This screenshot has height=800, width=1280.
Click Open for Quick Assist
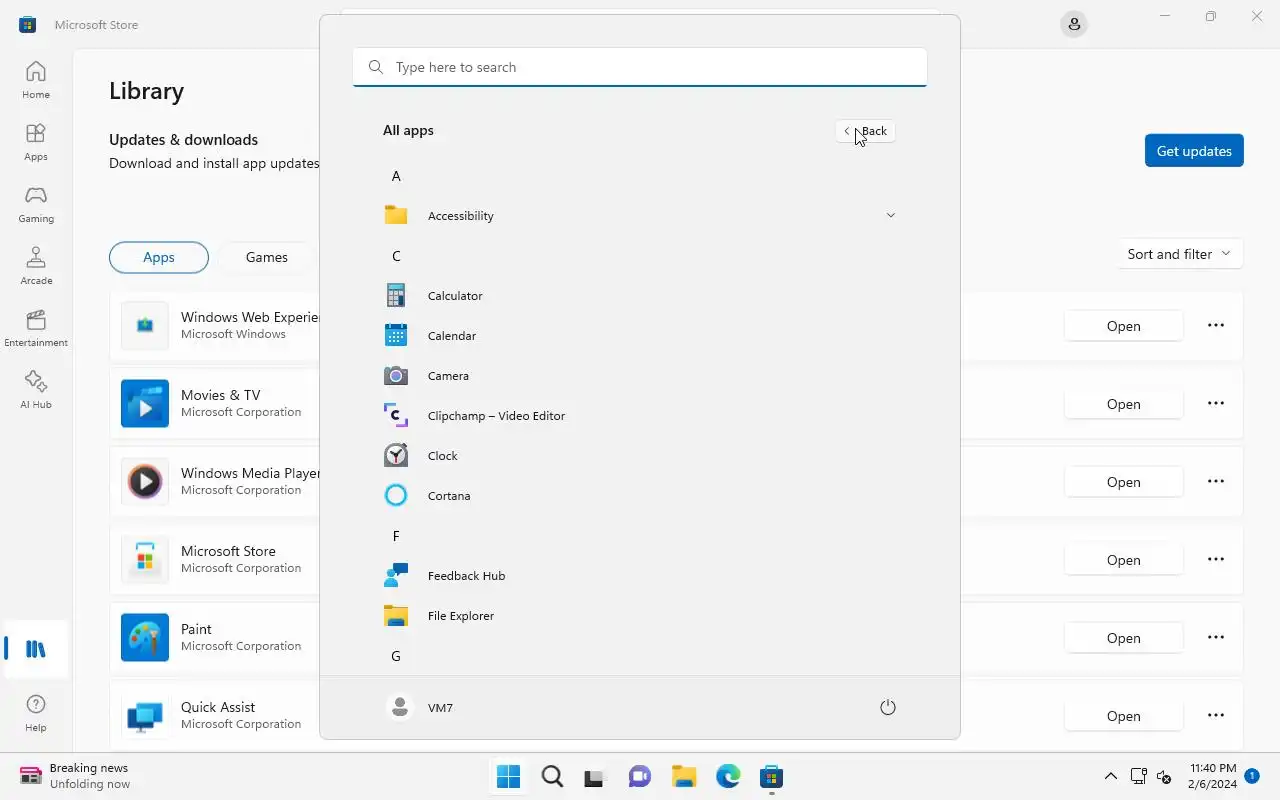point(1123,716)
